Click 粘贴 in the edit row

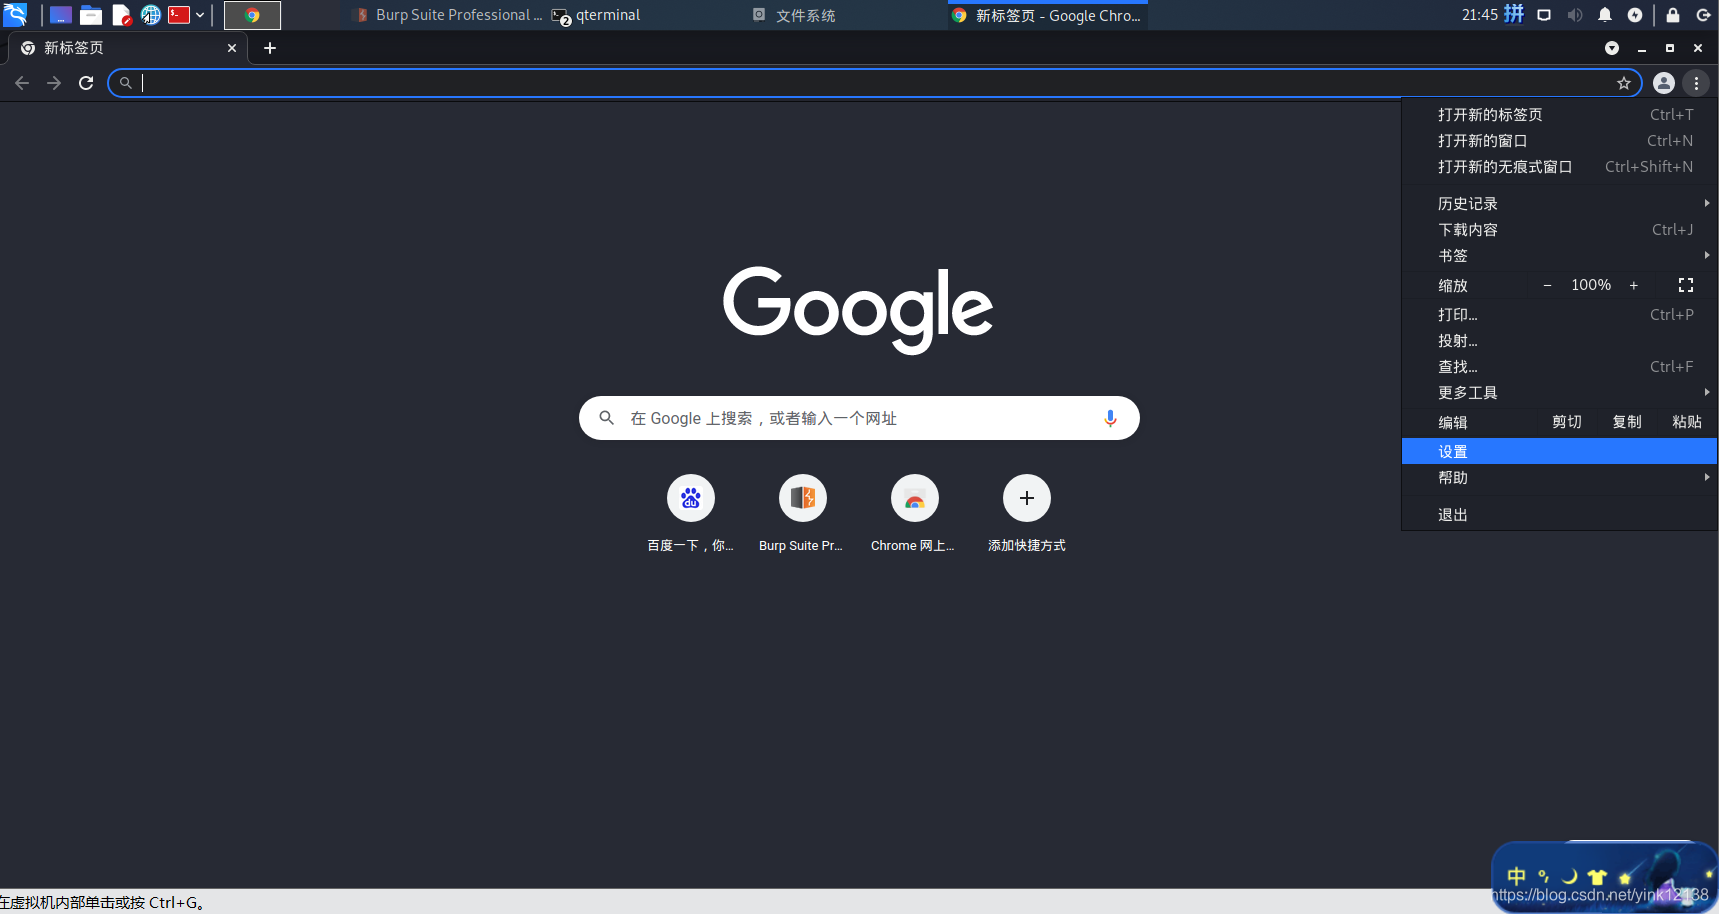(1687, 422)
